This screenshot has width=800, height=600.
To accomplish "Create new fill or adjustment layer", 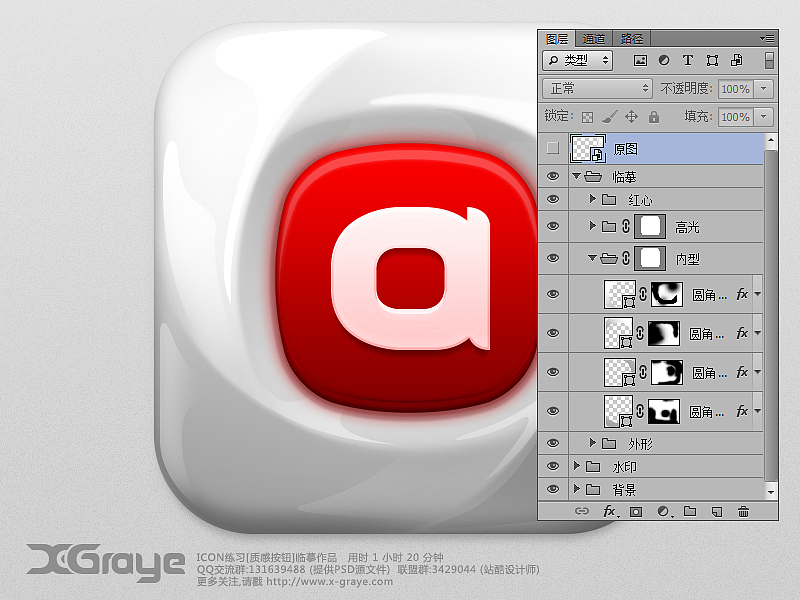I will click(664, 511).
